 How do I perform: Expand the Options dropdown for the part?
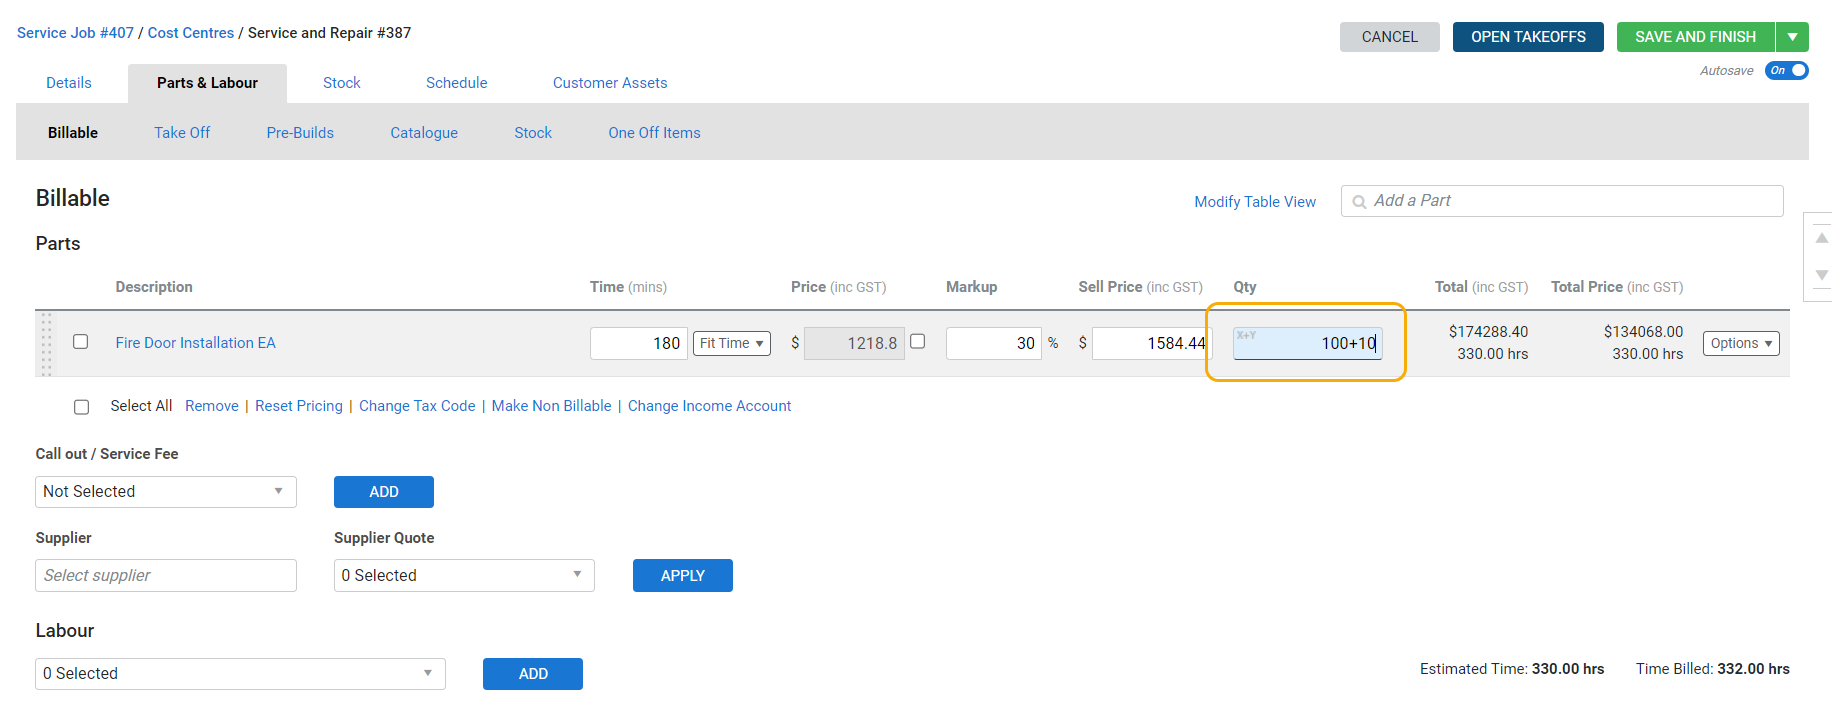tap(1740, 343)
